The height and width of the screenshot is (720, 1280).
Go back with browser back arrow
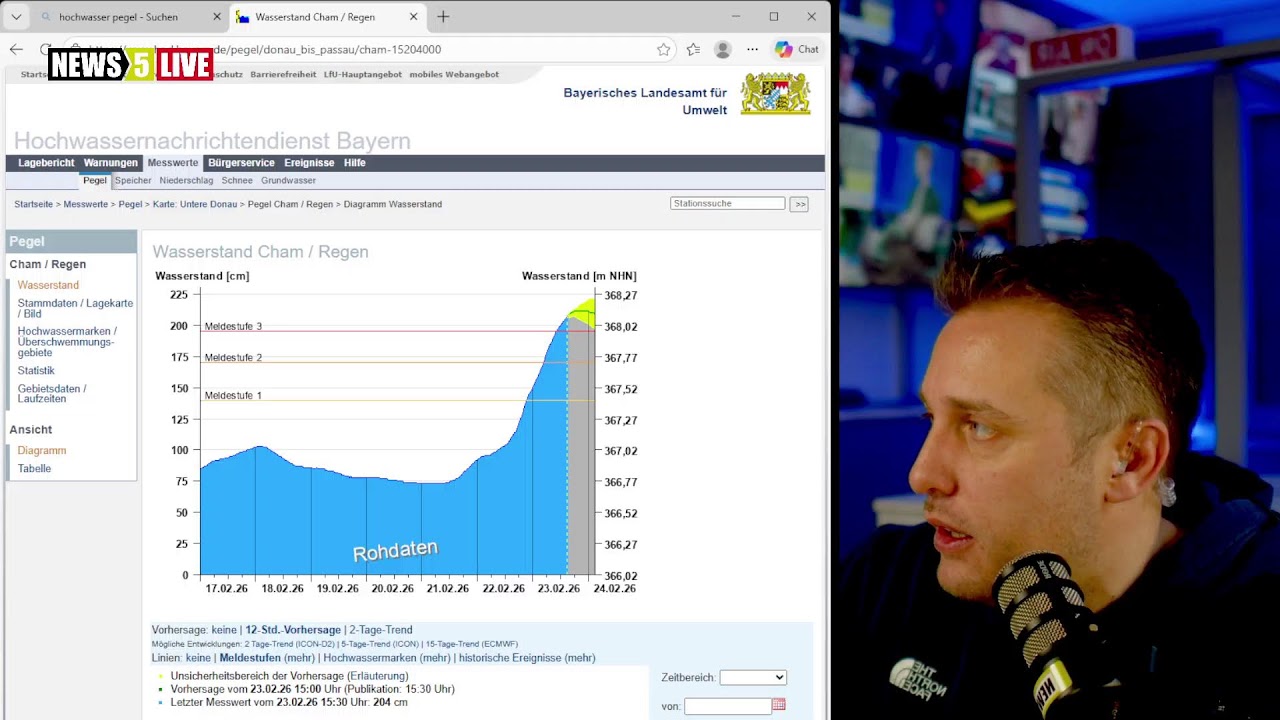pyautogui.click(x=16, y=49)
